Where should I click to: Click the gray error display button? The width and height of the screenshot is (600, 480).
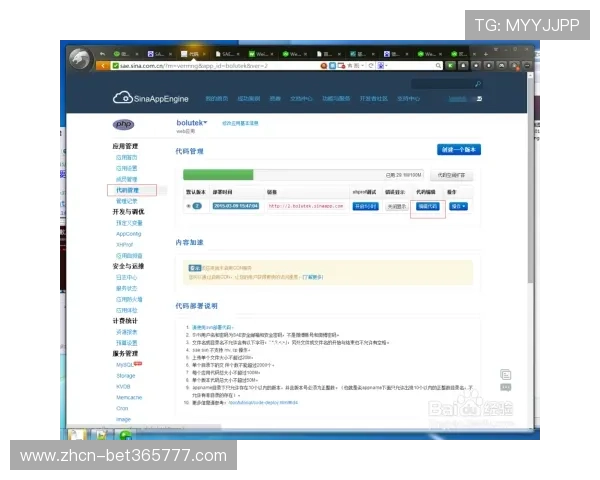396,206
